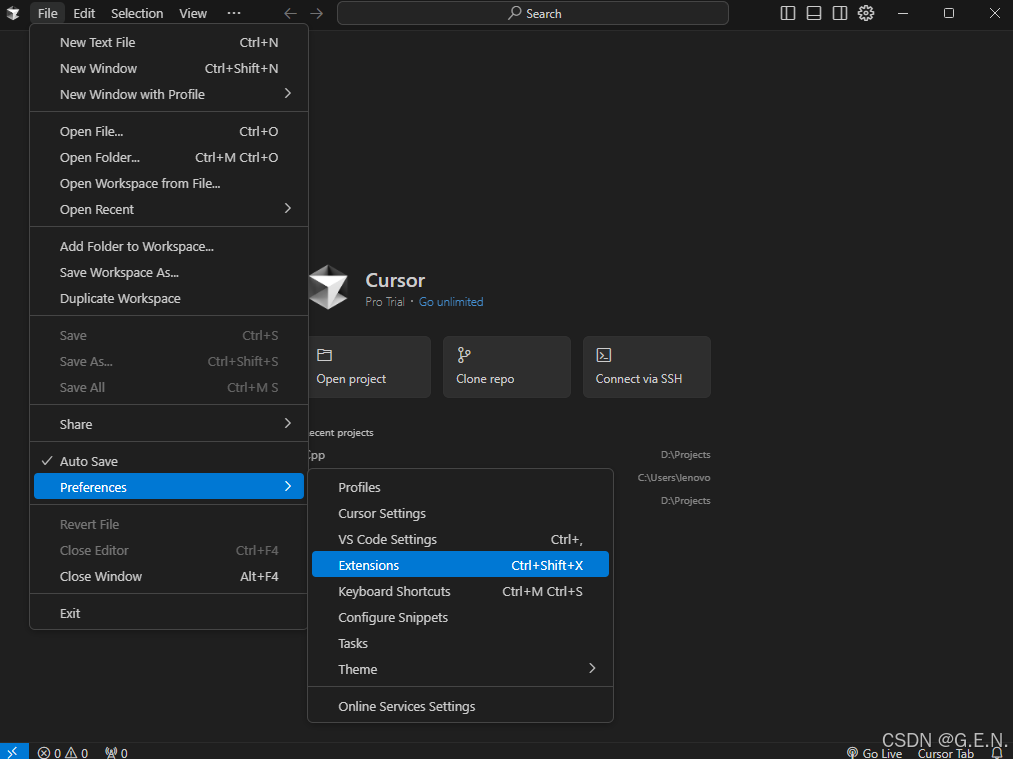Click the Cursor logo in the title bar

point(13,14)
